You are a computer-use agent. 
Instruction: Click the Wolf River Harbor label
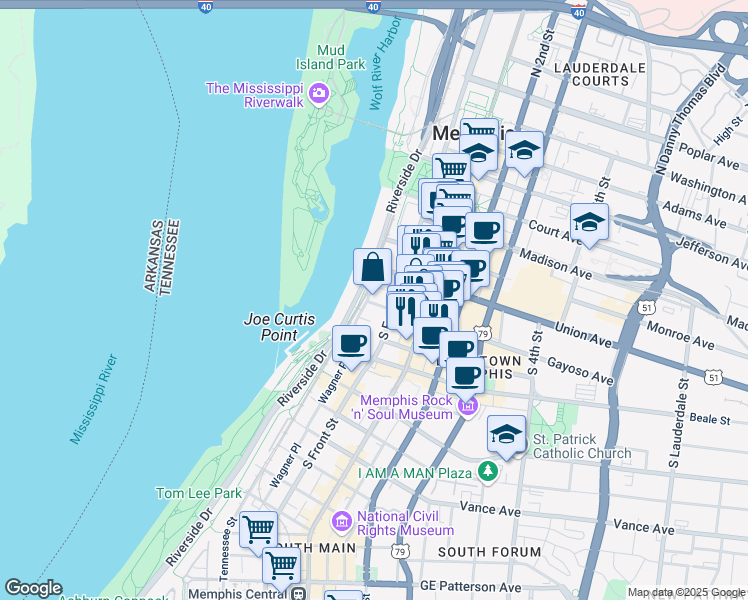384,62
